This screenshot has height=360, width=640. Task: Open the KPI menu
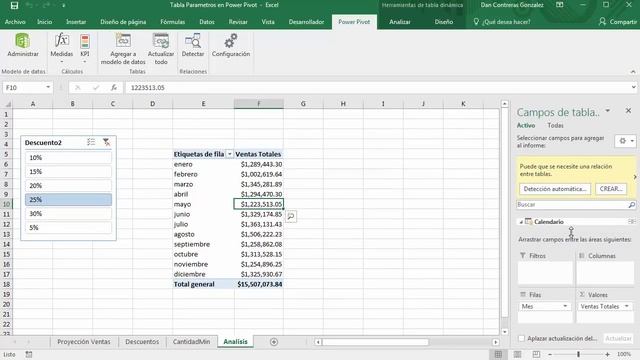tap(84, 47)
